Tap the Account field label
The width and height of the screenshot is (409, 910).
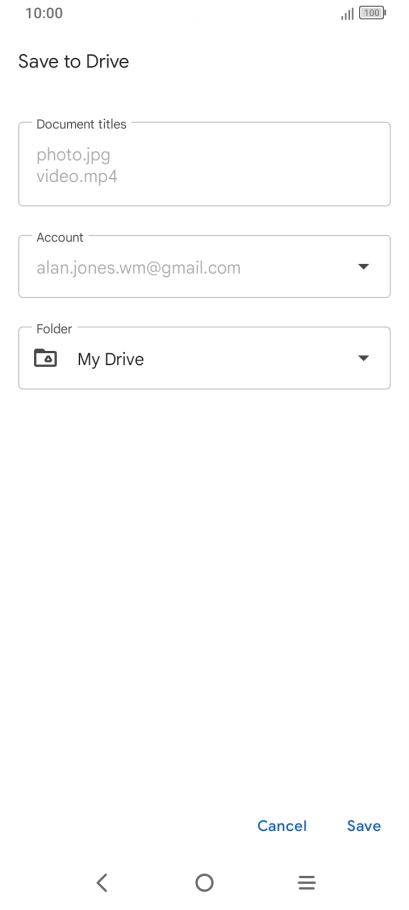[60, 237]
